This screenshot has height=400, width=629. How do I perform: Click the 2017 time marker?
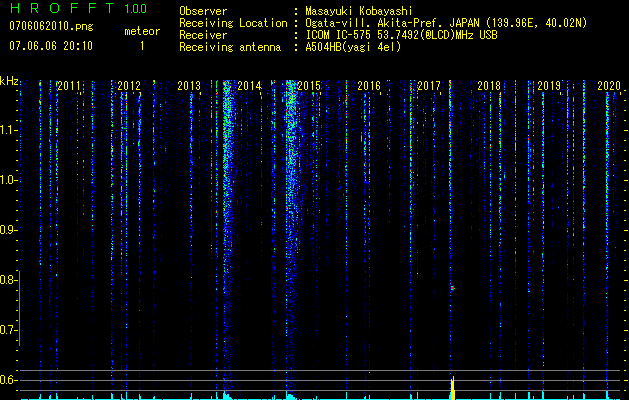point(429,86)
